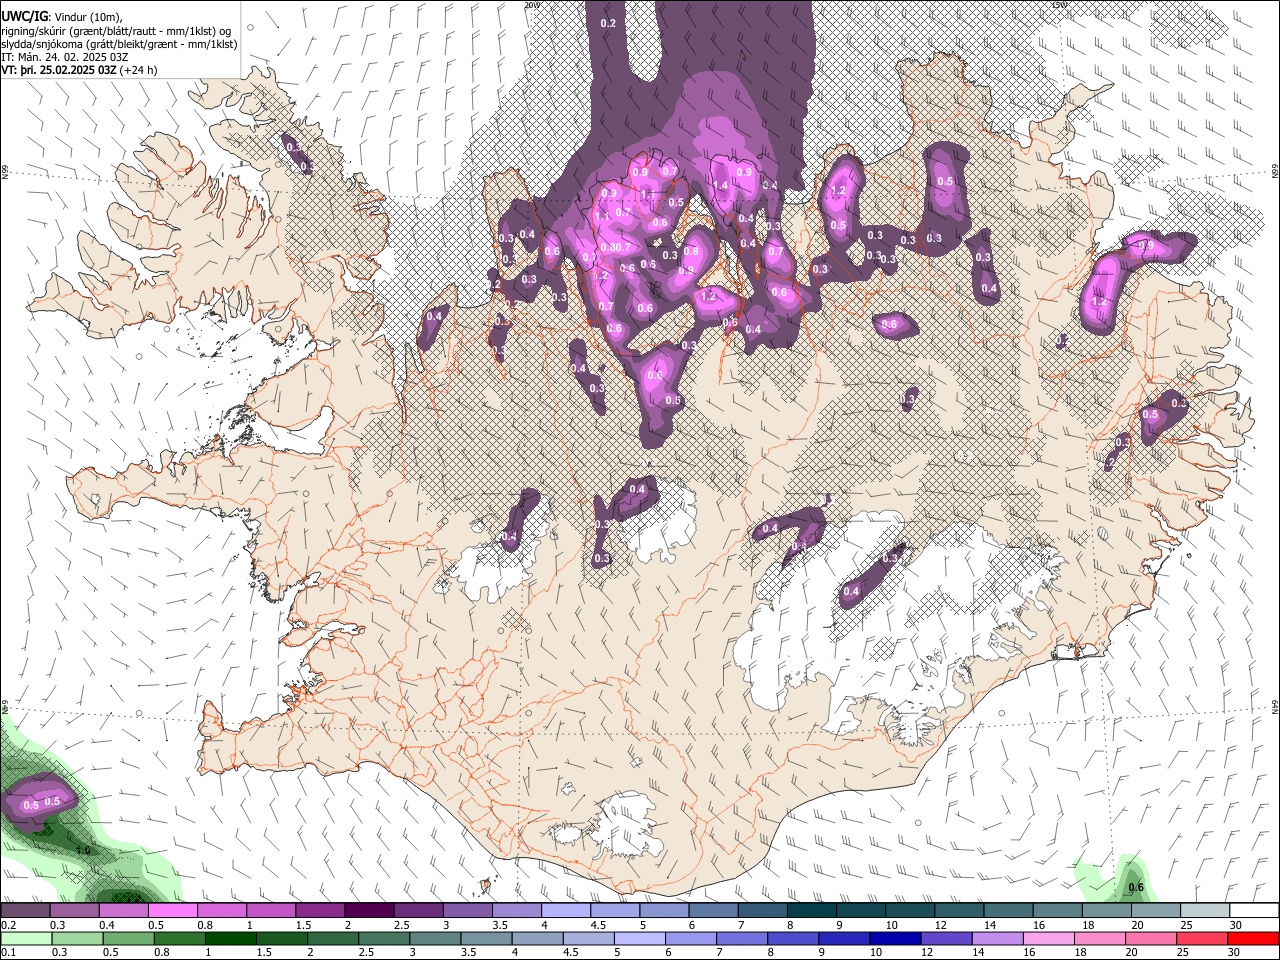Screen dimensions: 1280x960
Task: Pick the dark teal swatch at 8 in top row
Action: (811, 910)
